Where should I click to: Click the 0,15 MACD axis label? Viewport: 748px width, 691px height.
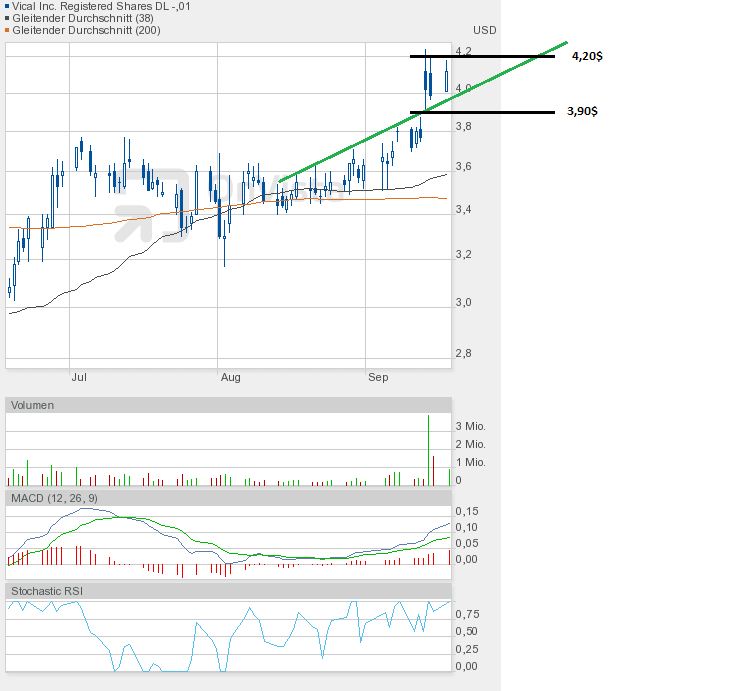click(x=467, y=512)
